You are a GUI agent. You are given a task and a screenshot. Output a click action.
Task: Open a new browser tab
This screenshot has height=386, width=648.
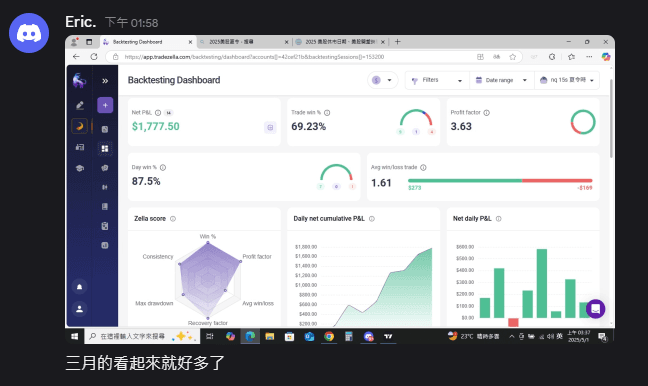coord(398,42)
